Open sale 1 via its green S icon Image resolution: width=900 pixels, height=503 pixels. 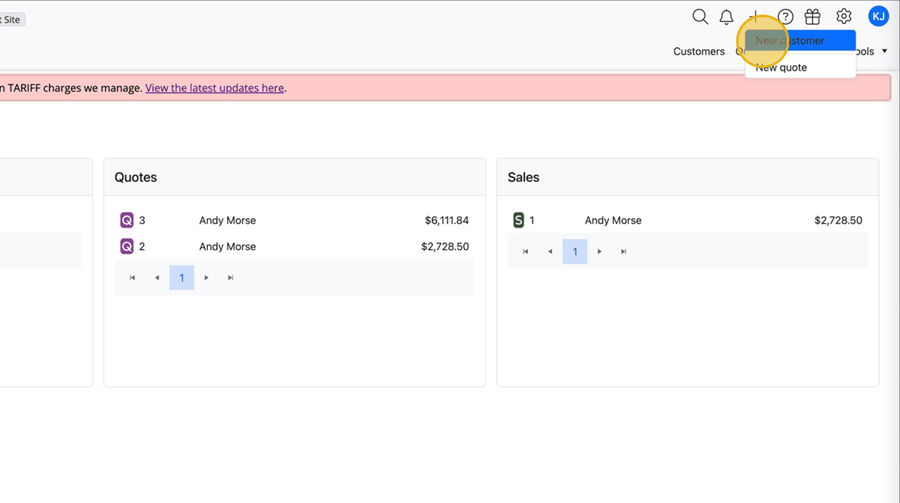point(518,220)
